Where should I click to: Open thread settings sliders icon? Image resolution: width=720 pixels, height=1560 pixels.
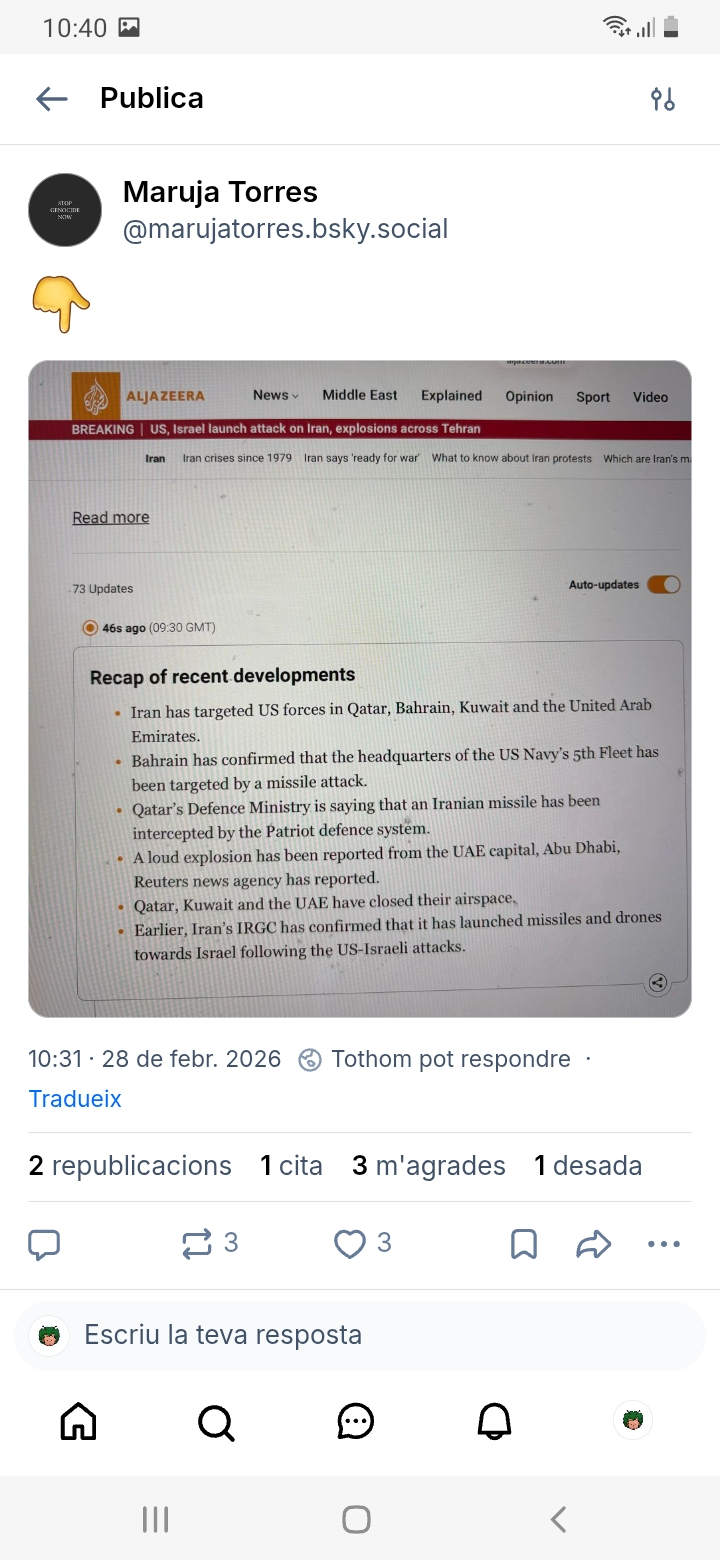tap(663, 99)
